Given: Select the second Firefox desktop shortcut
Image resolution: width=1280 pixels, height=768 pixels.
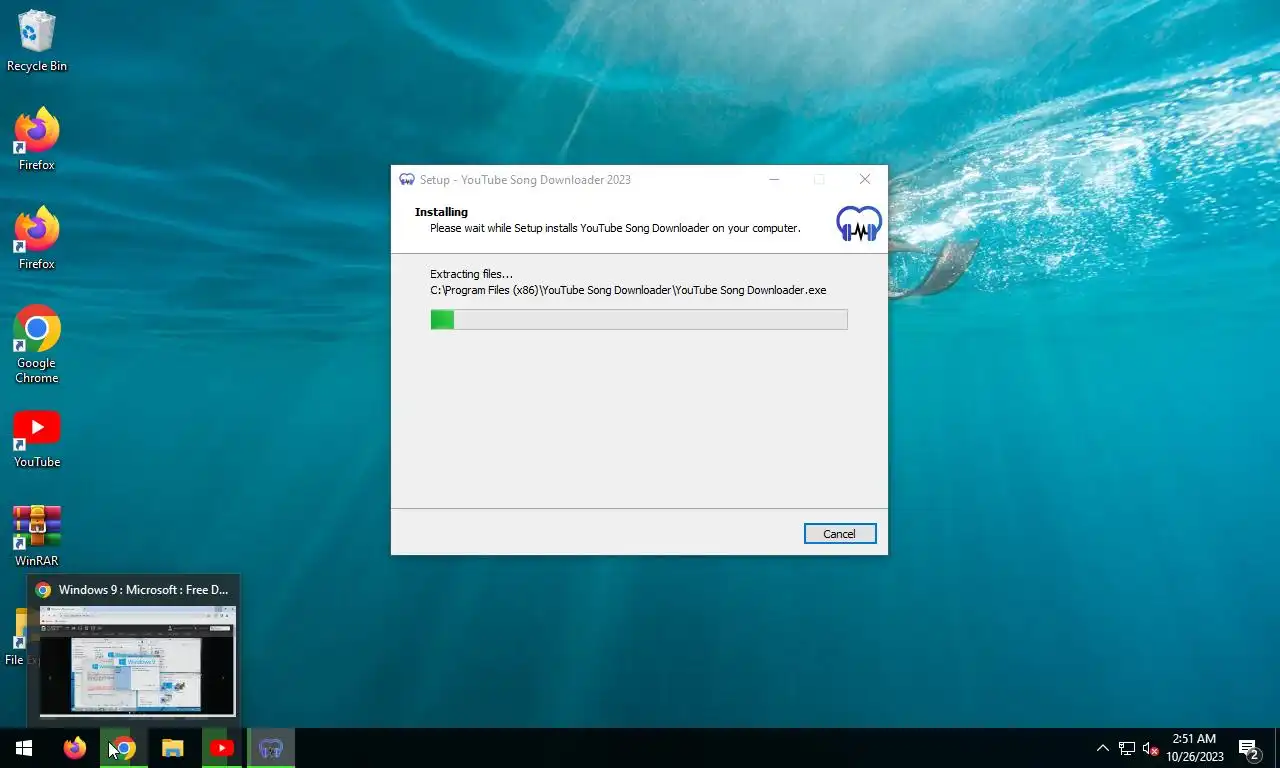Looking at the screenshot, I should pyautogui.click(x=37, y=239).
